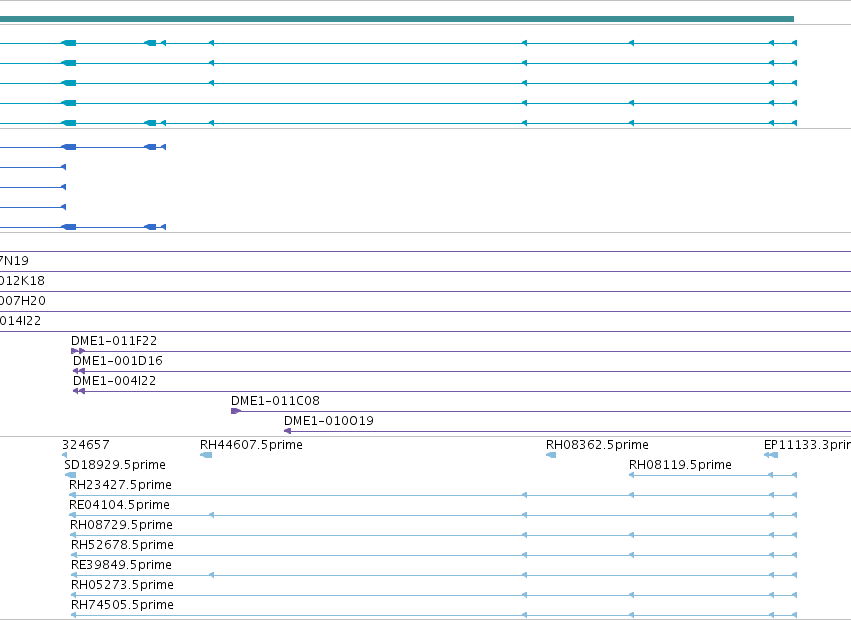This screenshot has height=620, width=851.
Task: Click the small glyph beneath RH08362.5prime
Action: pos(551,455)
